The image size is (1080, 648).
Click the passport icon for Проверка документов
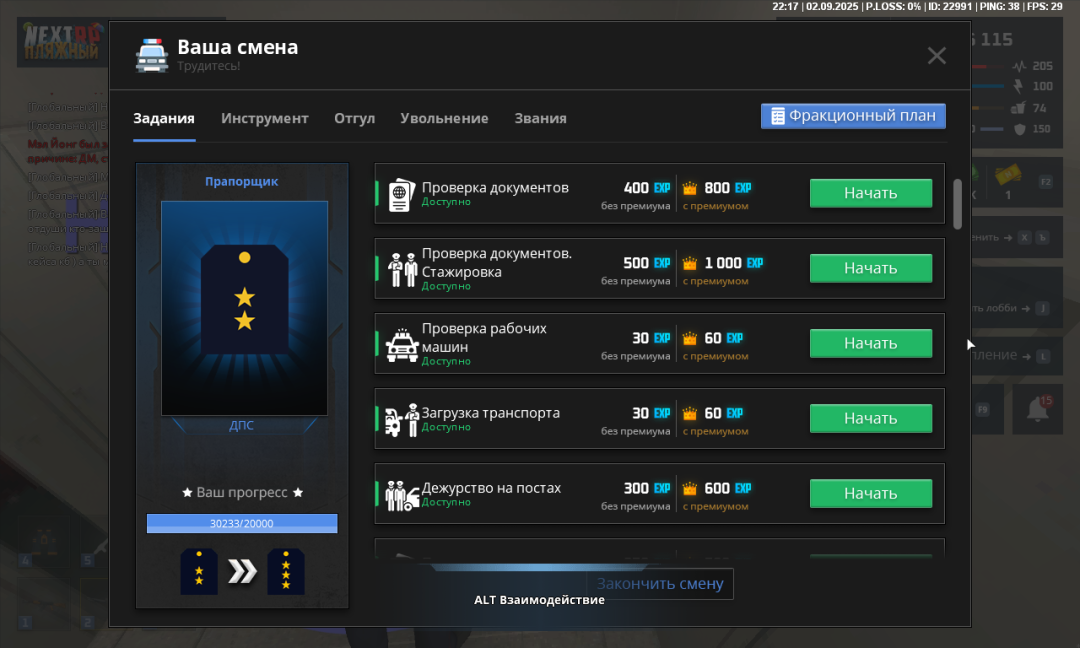[x=401, y=193]
